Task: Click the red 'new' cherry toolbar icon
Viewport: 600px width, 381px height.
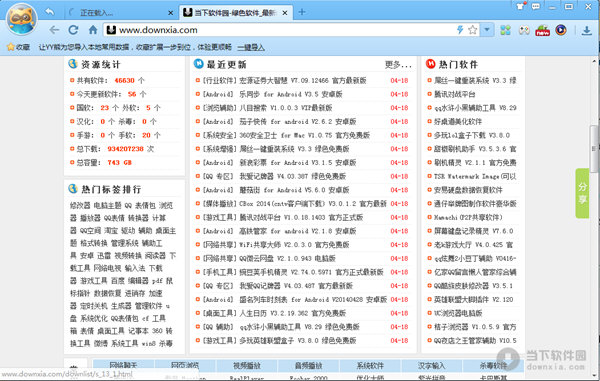Action: point(543,30)
